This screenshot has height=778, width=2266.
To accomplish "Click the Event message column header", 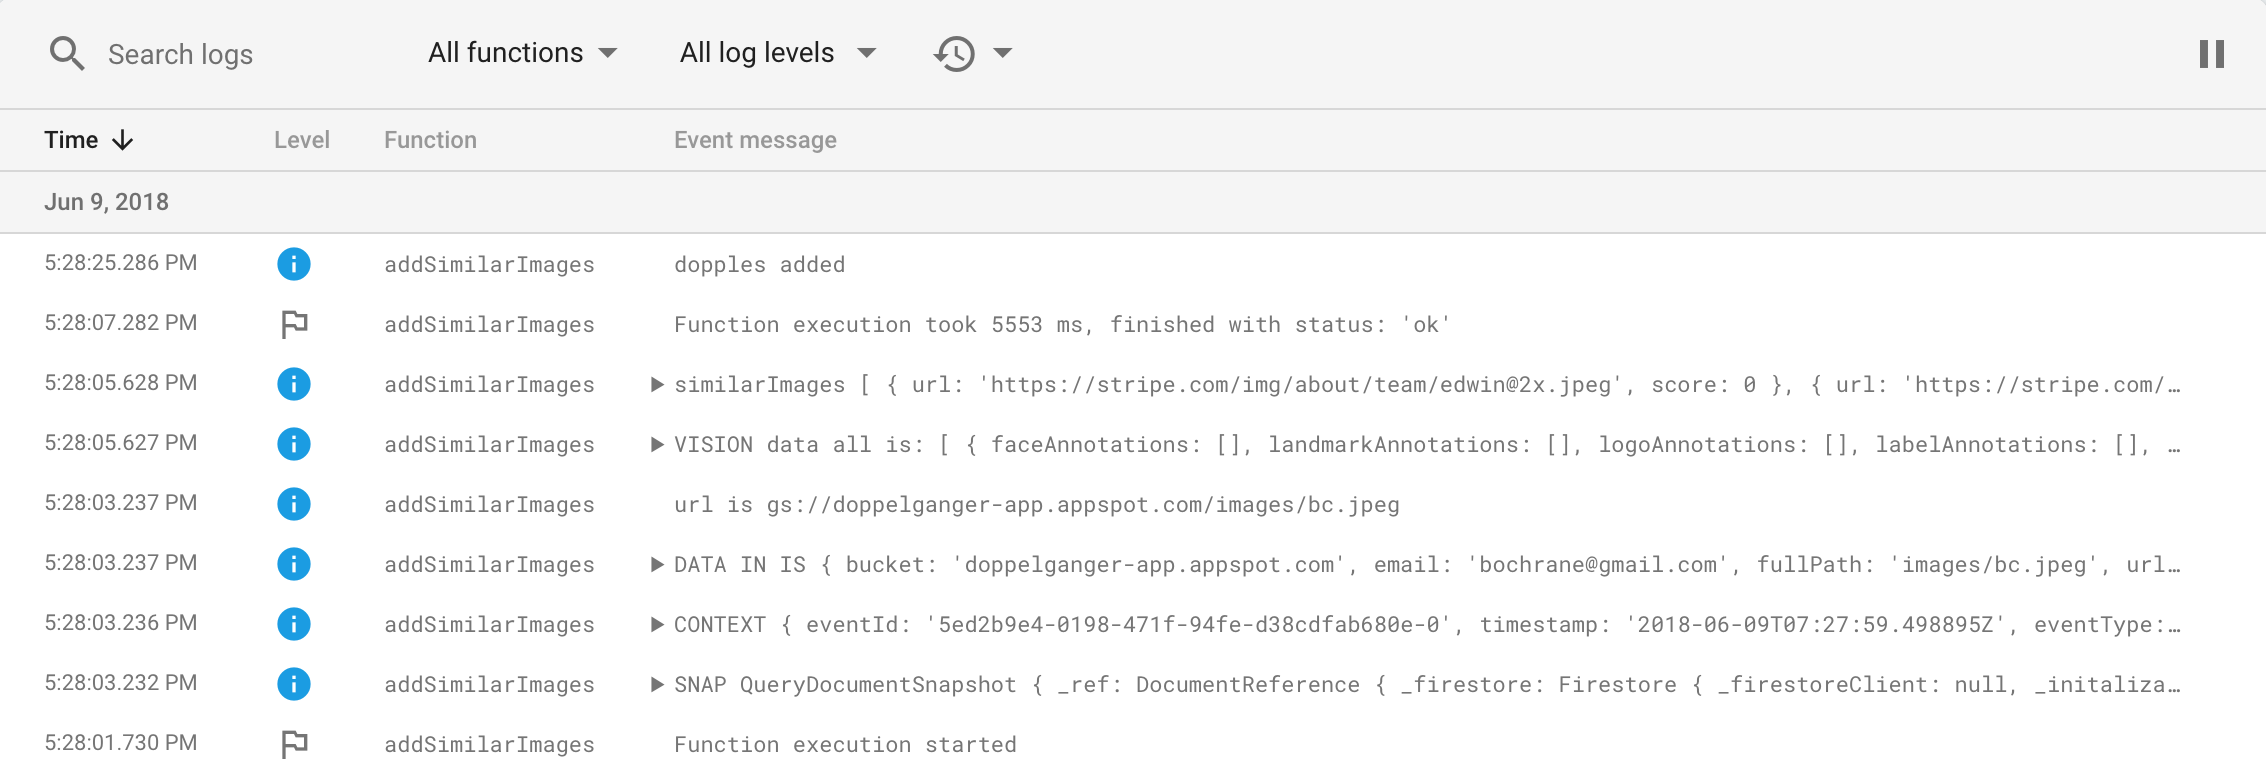I will (755, 140).
